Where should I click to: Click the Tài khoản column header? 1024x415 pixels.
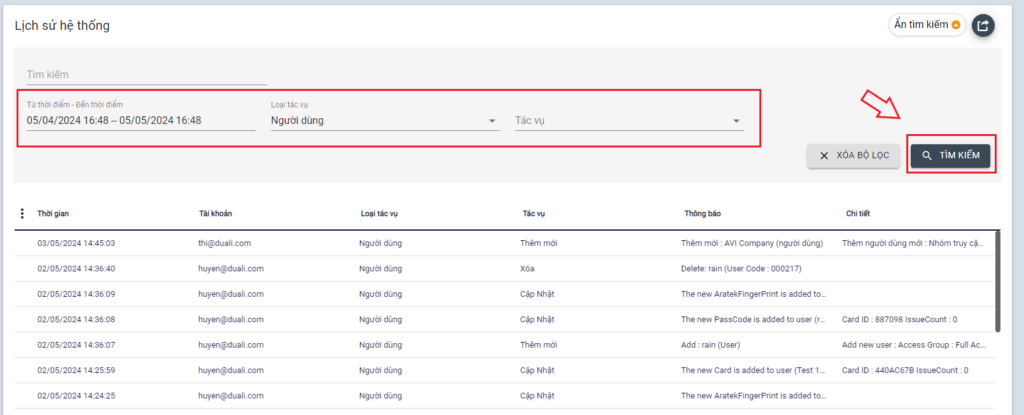[216, 213]
